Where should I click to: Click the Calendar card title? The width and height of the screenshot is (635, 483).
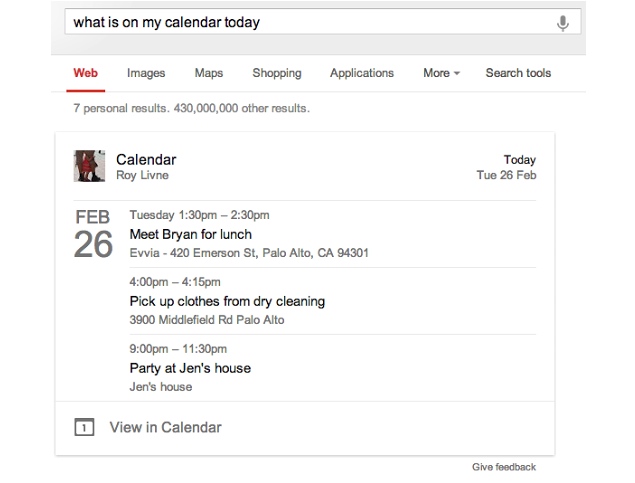coord(146,160)
